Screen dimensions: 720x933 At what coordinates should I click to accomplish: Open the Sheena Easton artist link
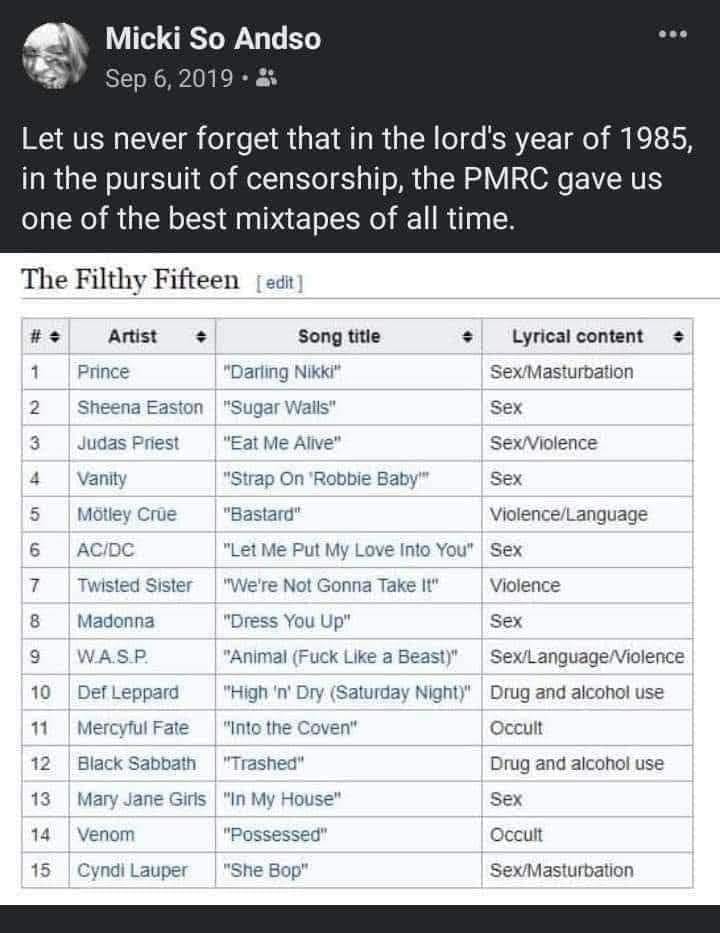[x=140, y=408]
